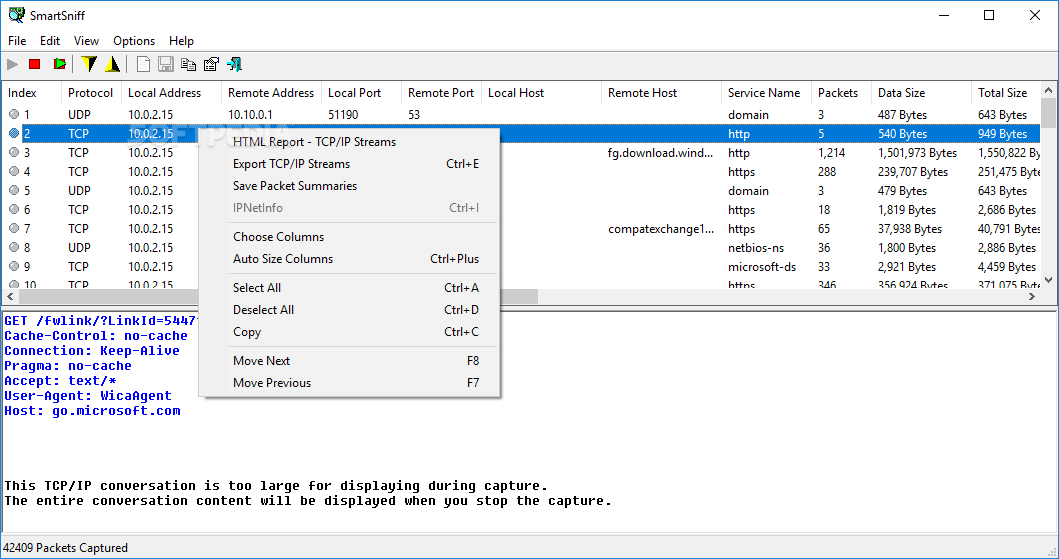Choose Select All in context menu

click(x=349, y=288)
